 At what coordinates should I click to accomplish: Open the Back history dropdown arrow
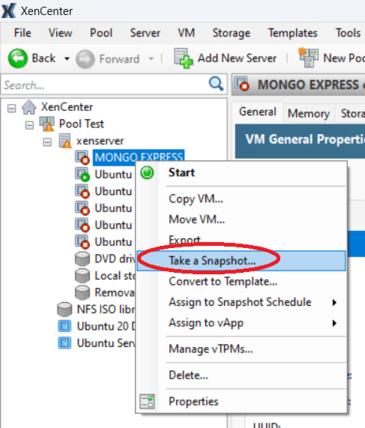point(67,59)
